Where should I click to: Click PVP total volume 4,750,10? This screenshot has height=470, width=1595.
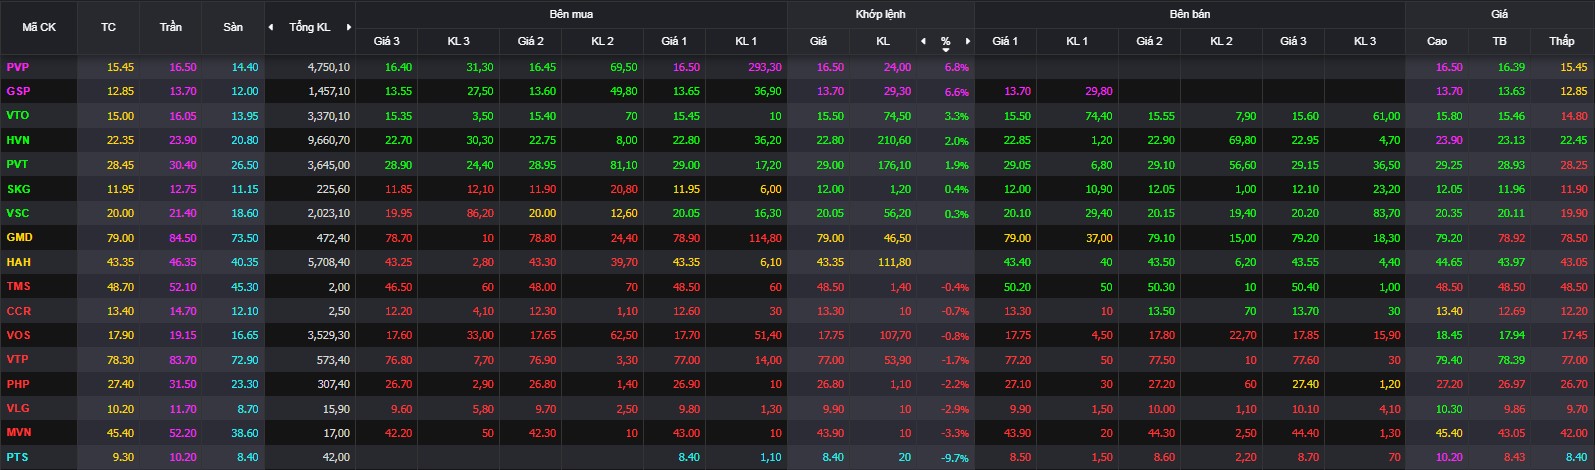click(x=330, y=67)
